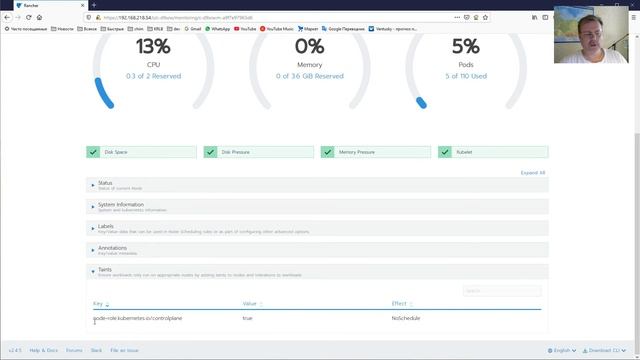Click the Memory 0 of 3.6 GiB Reserved text

(310, 76)
